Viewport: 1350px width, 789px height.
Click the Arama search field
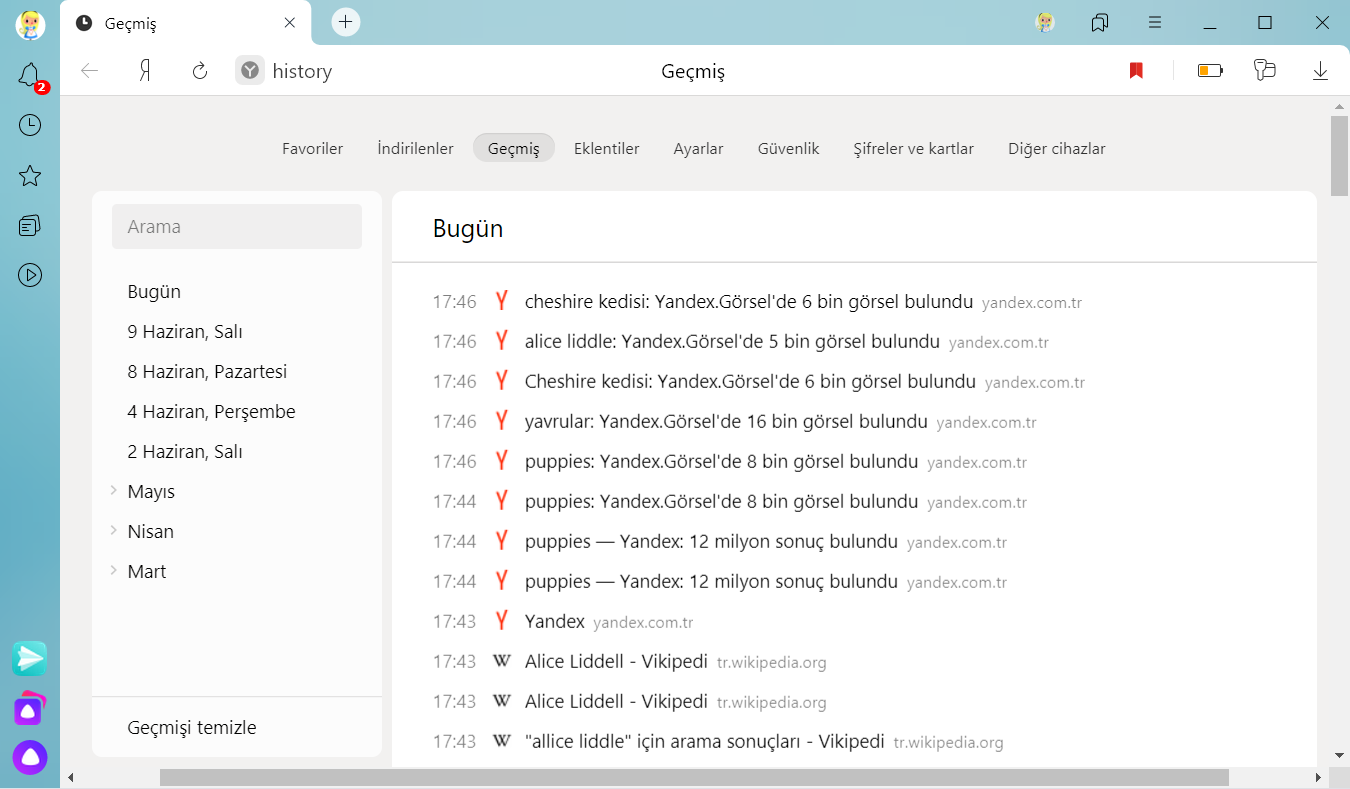coord(237,226)
